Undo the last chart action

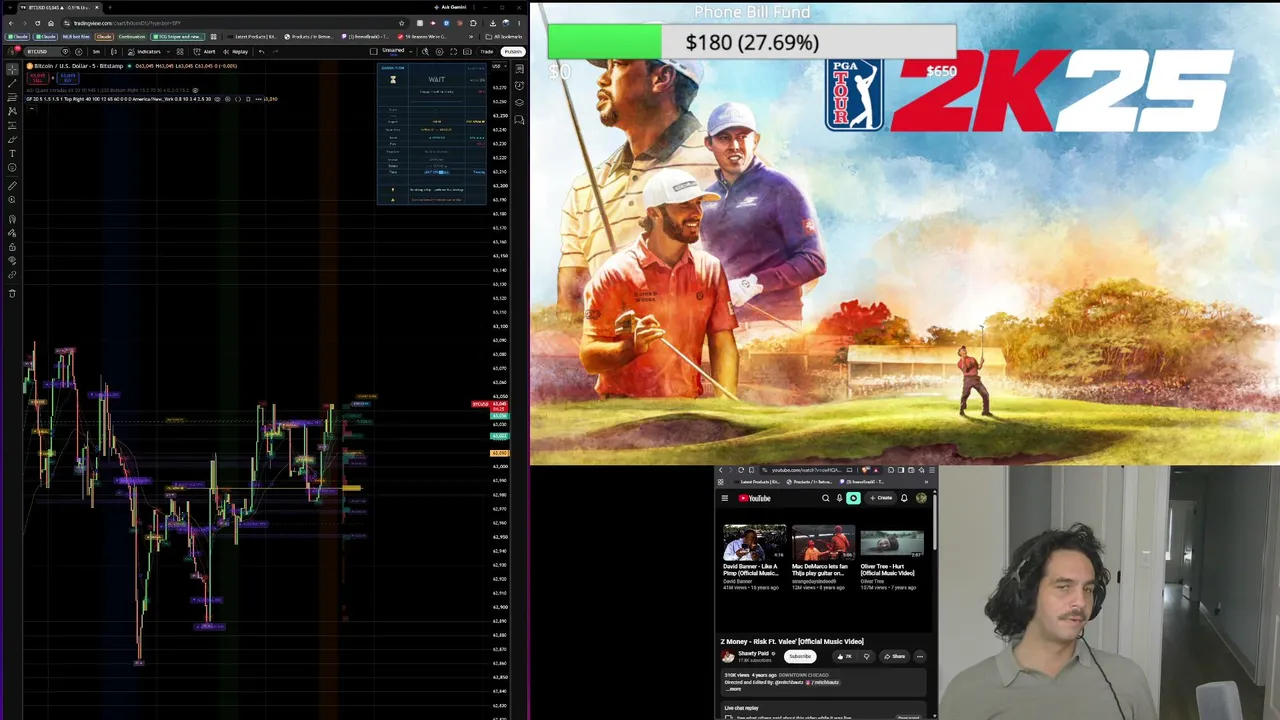point(261,51)
